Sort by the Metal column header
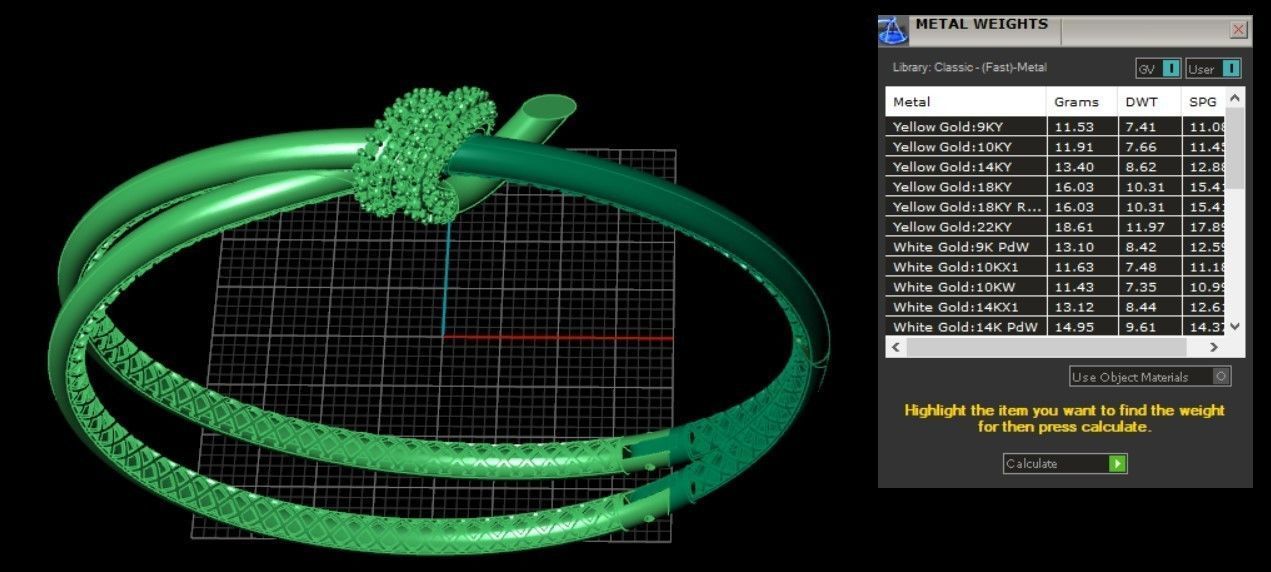Viewport: 1271px width, 572px height. [x=966, y=102]
